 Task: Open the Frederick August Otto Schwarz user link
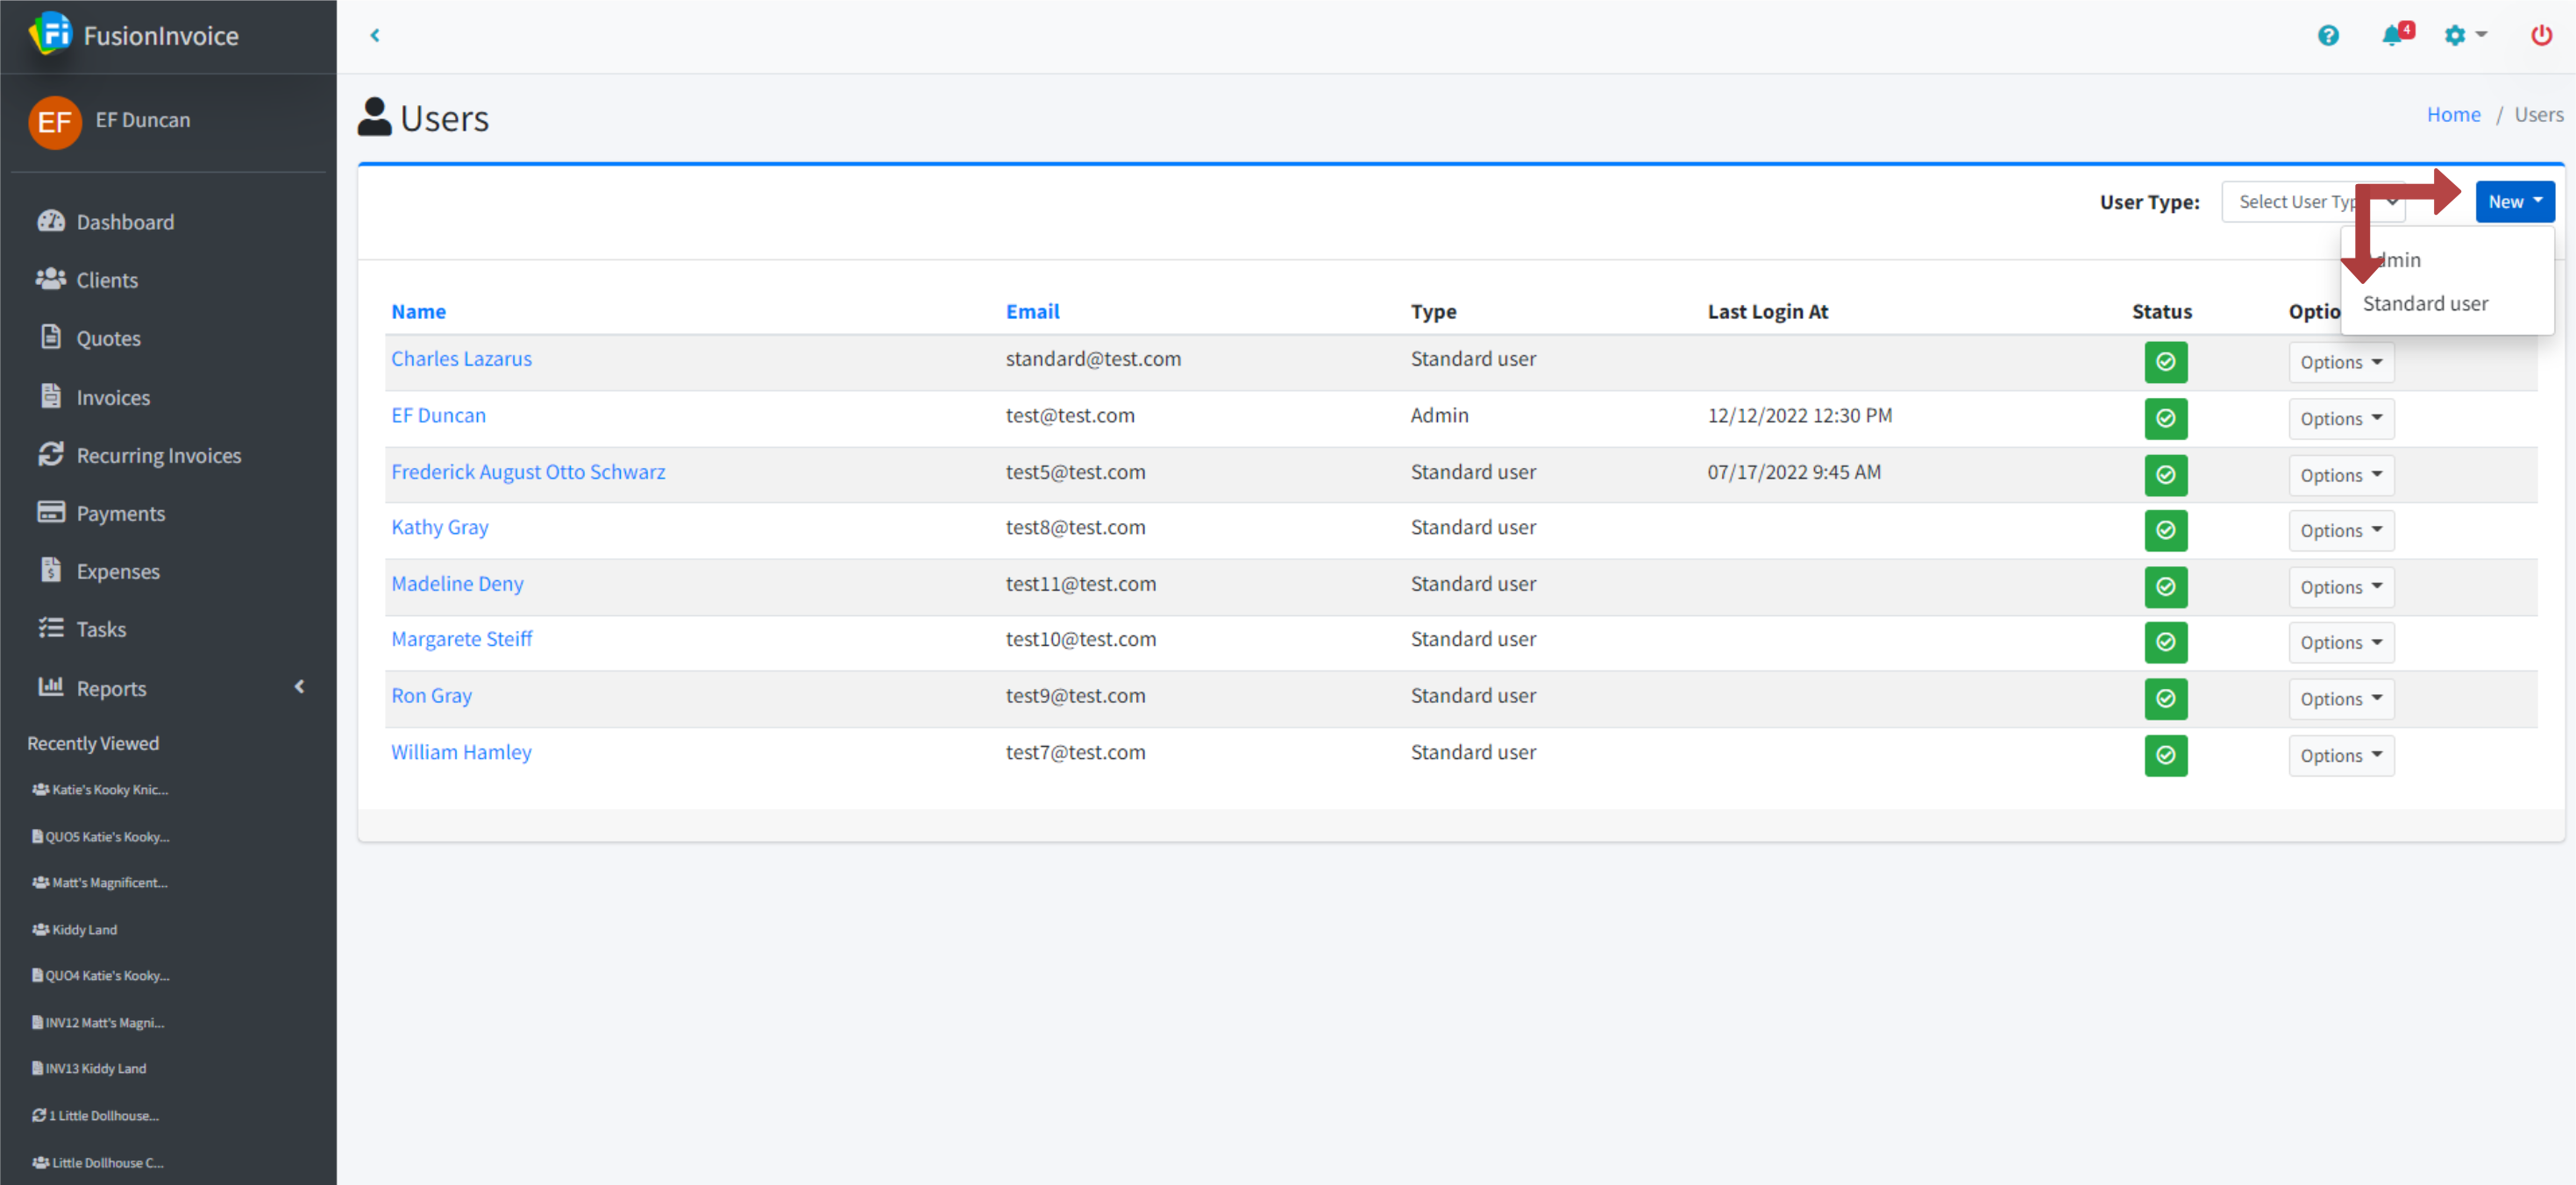point(528,472)
